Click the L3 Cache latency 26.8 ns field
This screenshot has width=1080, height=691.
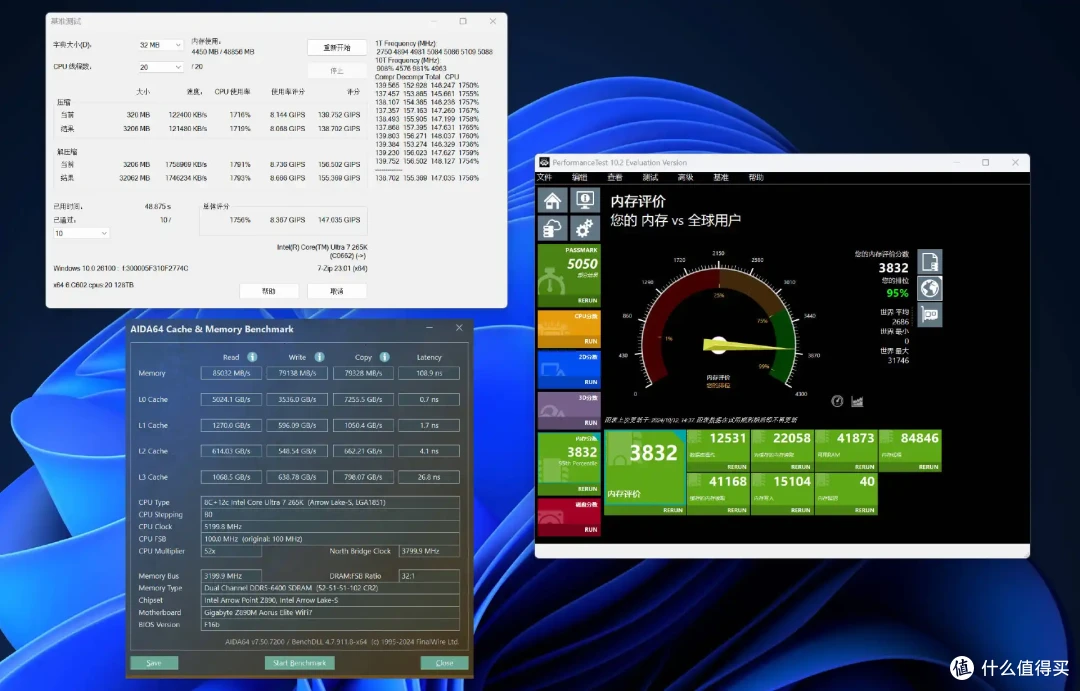click(x=429, y=477)
